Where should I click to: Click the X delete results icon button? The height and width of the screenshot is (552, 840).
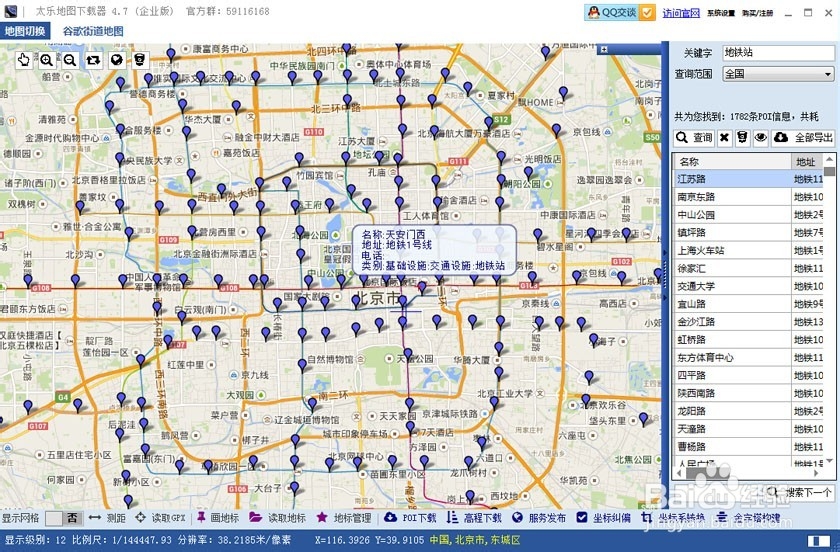click(724, 138)
